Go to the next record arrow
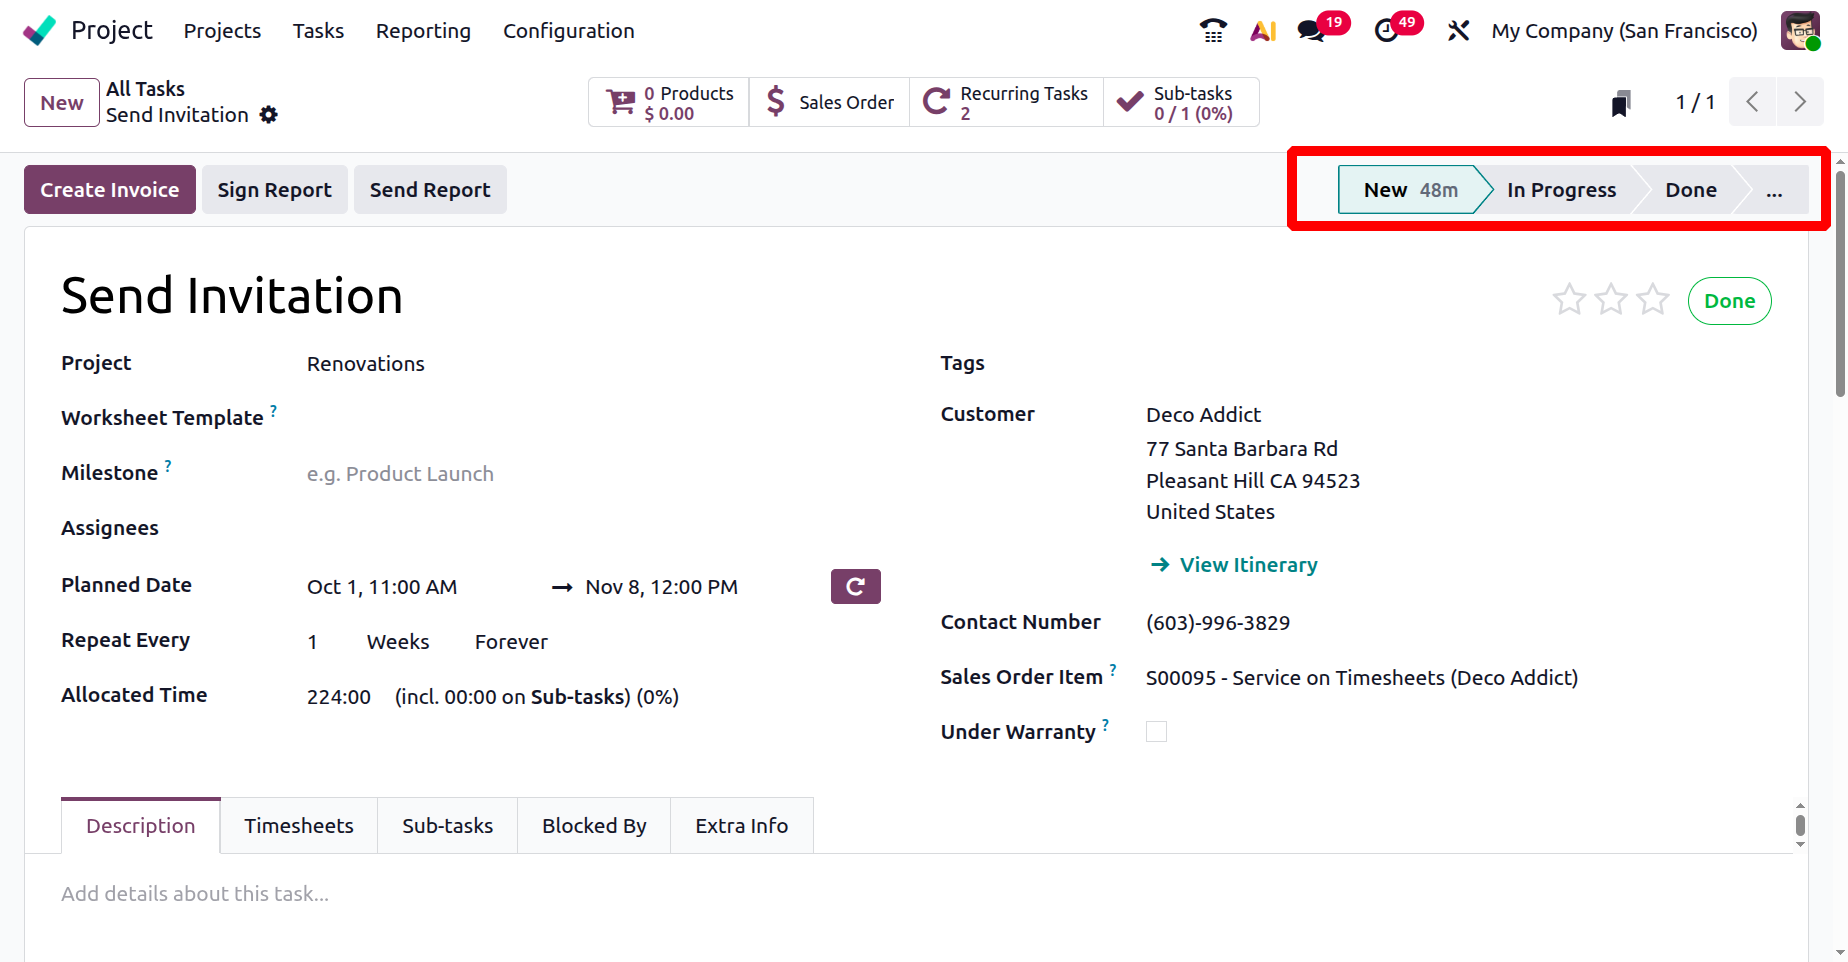 coord(1800,102)
